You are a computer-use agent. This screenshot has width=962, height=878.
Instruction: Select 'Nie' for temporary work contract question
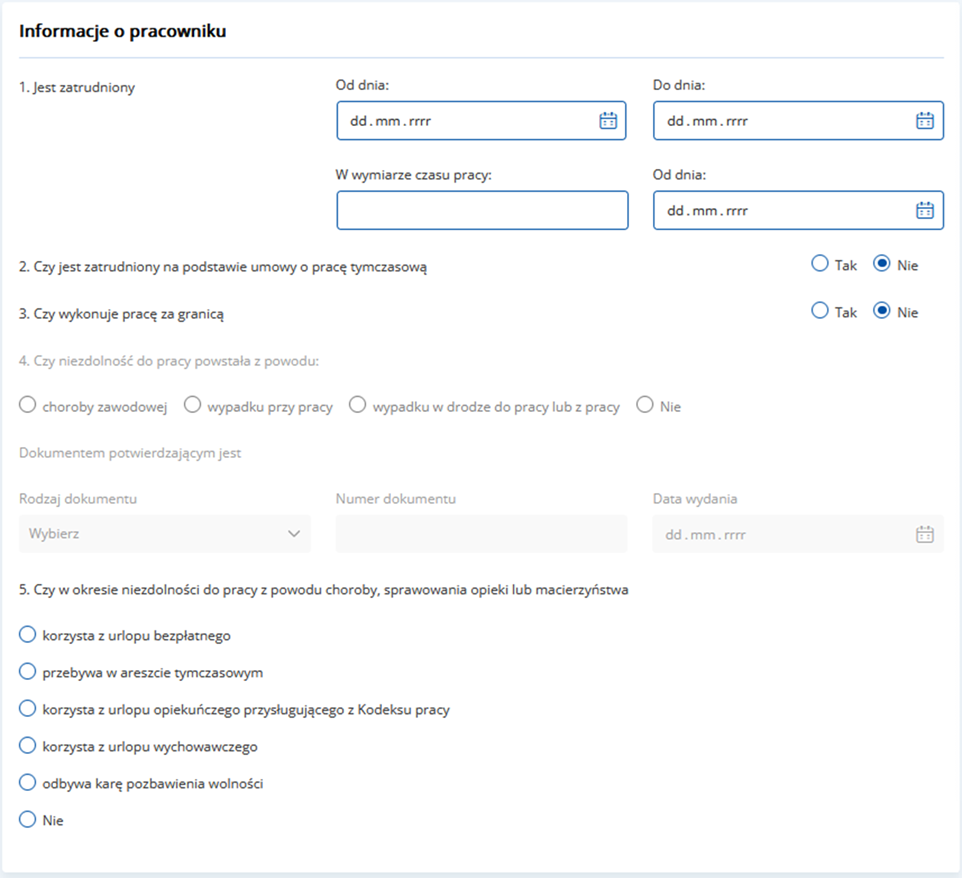[x=882, y=264]
